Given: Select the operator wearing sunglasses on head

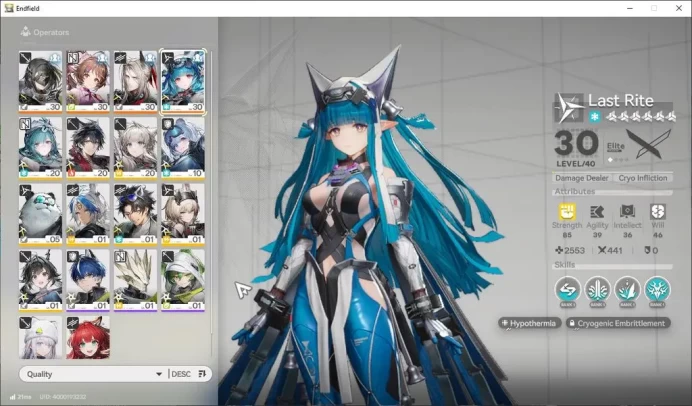Looking at the screenshot, I should 135,214.
